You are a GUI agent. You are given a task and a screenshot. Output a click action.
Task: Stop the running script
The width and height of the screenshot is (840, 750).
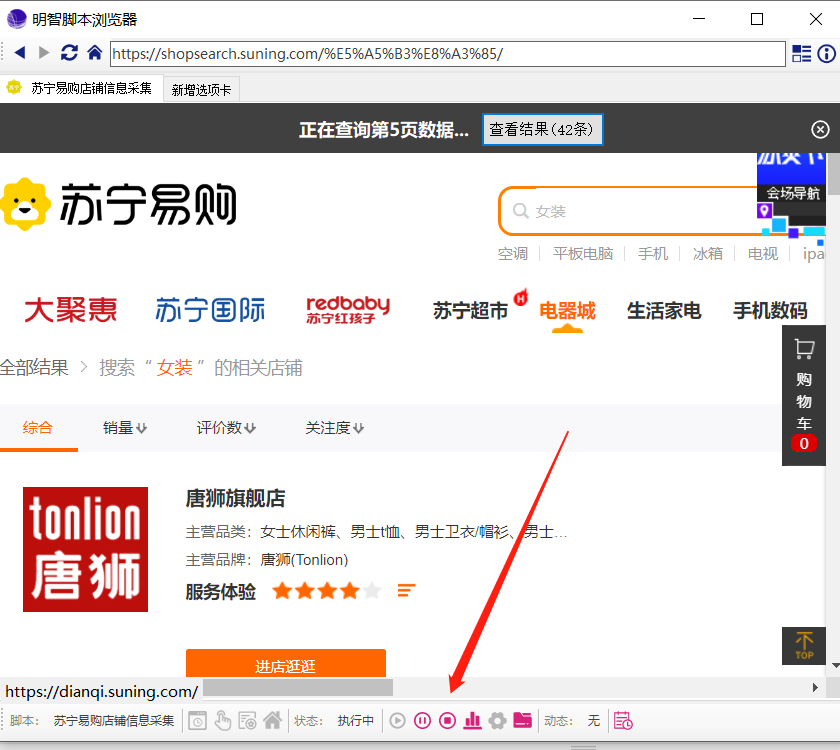click(447, 721)
